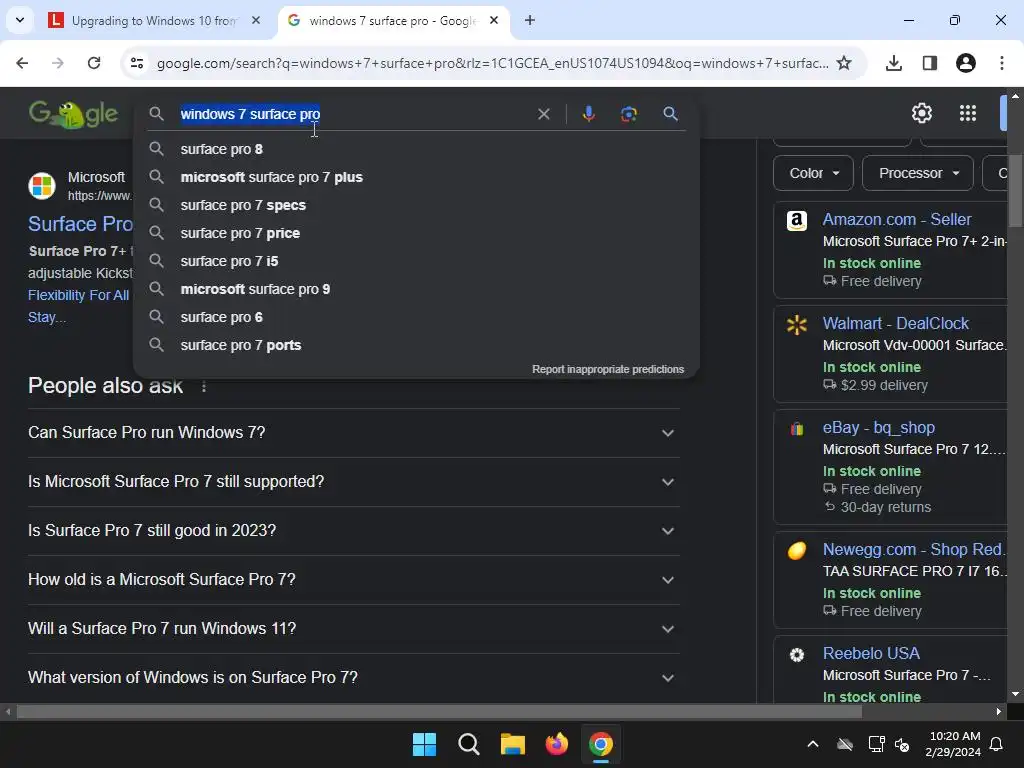This screenshot has width=1024, height=768.
Task: Open Google quick settings gear
Action: (921, 113)
